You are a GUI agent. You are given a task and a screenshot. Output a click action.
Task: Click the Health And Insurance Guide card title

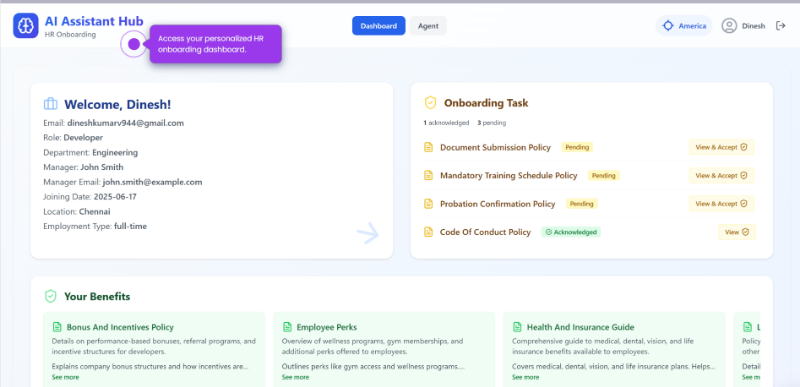coord(581,327)
